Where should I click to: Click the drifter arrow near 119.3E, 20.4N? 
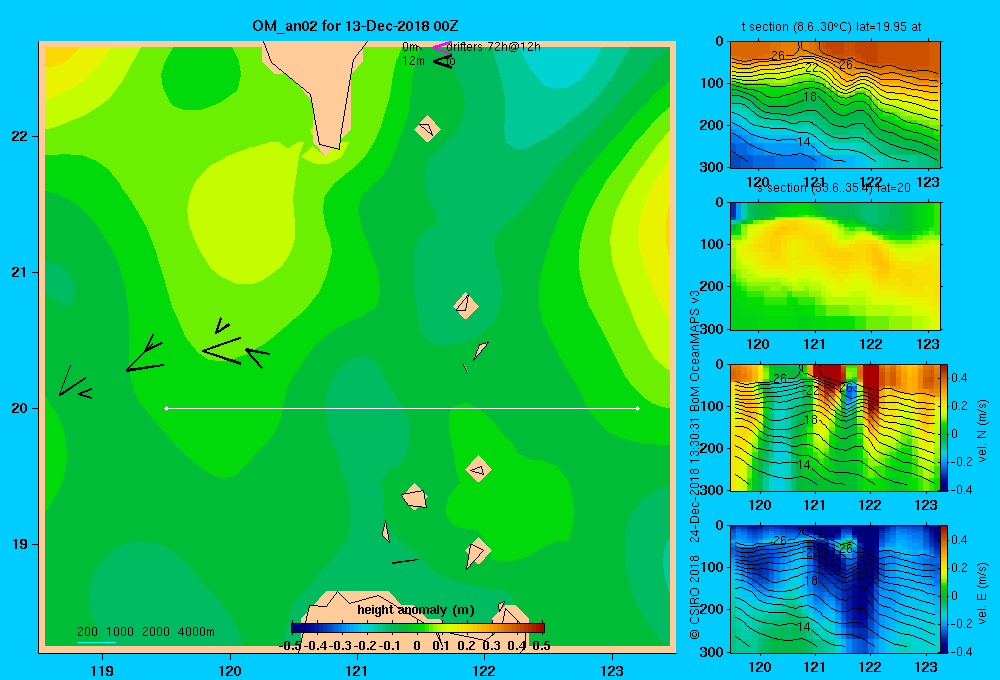145,353
